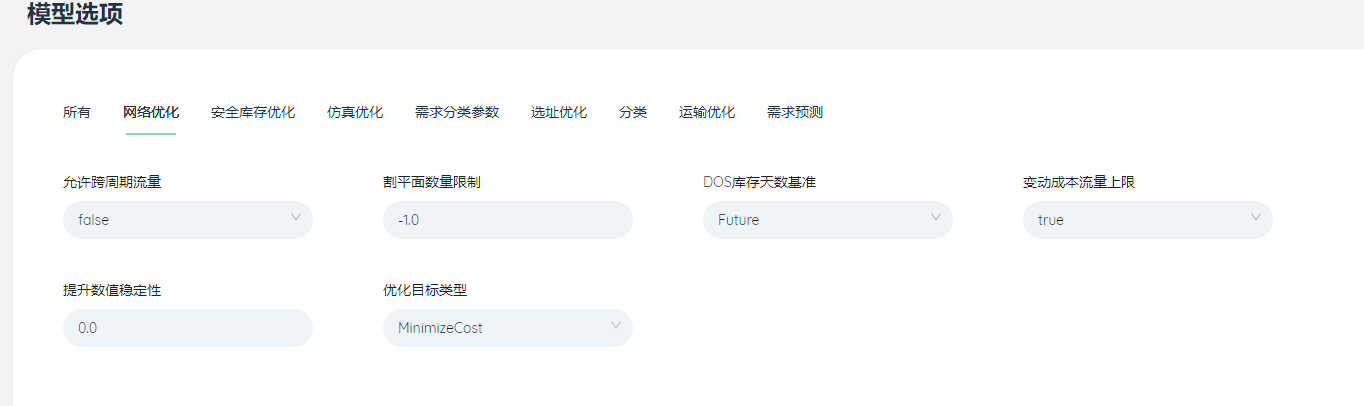Click the 割平面数量限制 label
Image resolution: width=1364 pixels, height=406 pixels.
click(432, 183)
